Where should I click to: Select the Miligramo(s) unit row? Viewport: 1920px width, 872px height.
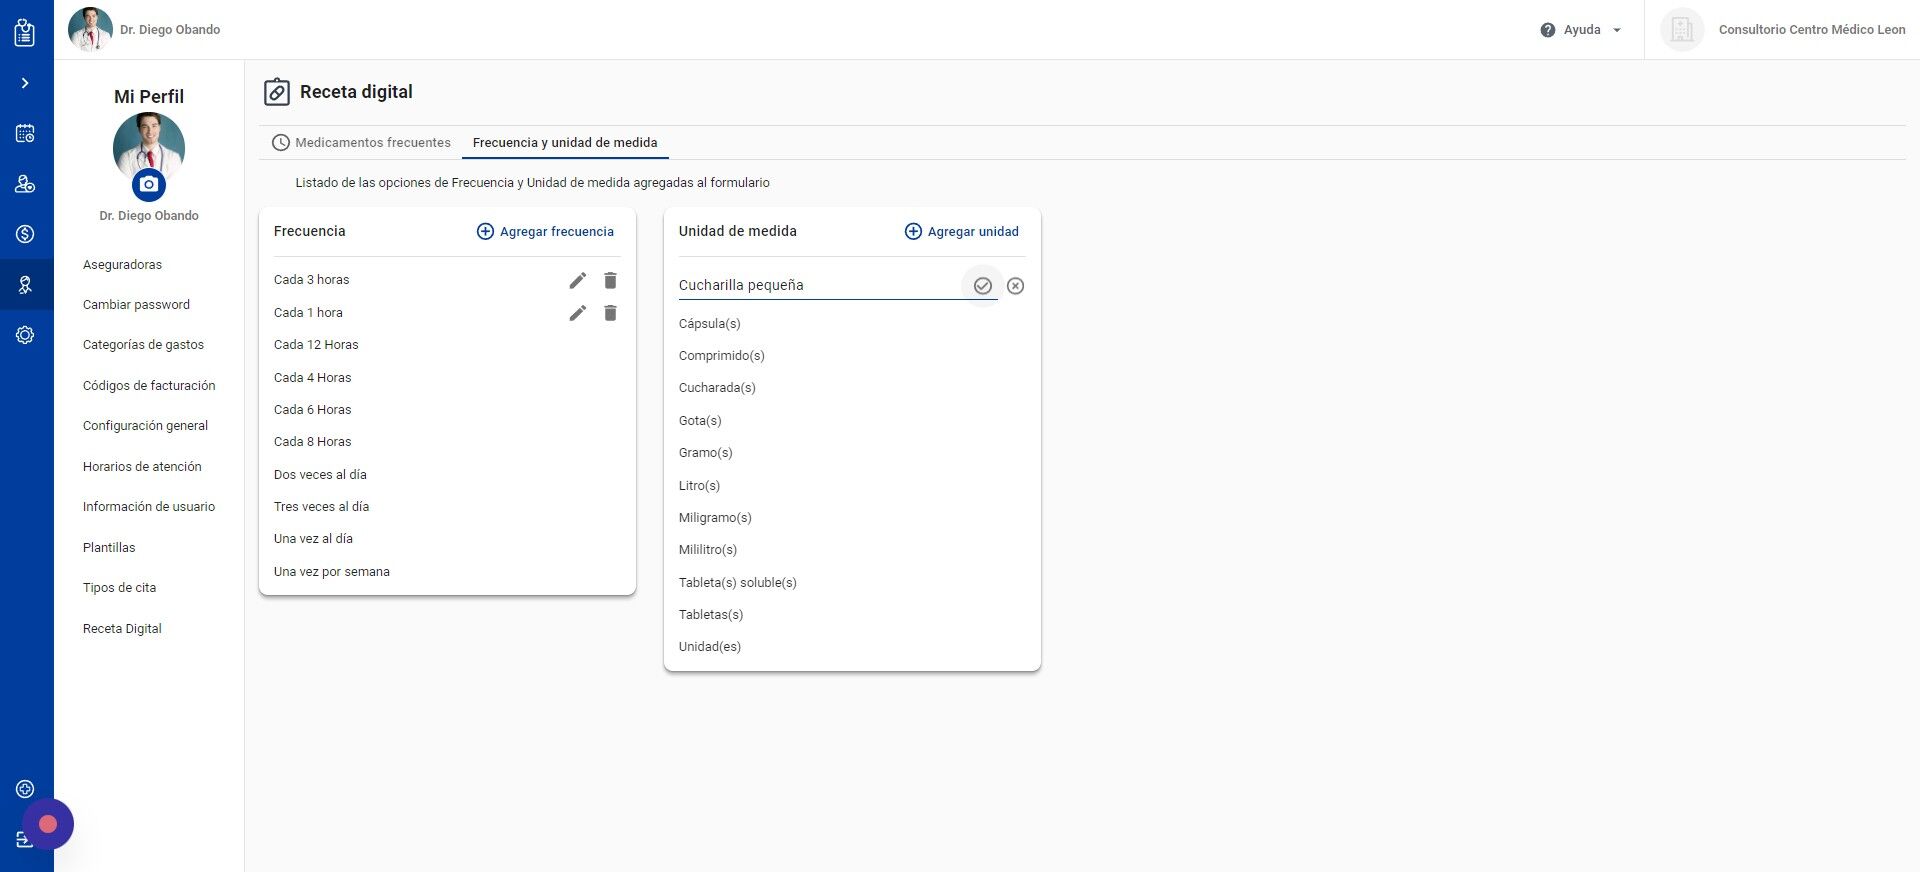click(852, 518)
